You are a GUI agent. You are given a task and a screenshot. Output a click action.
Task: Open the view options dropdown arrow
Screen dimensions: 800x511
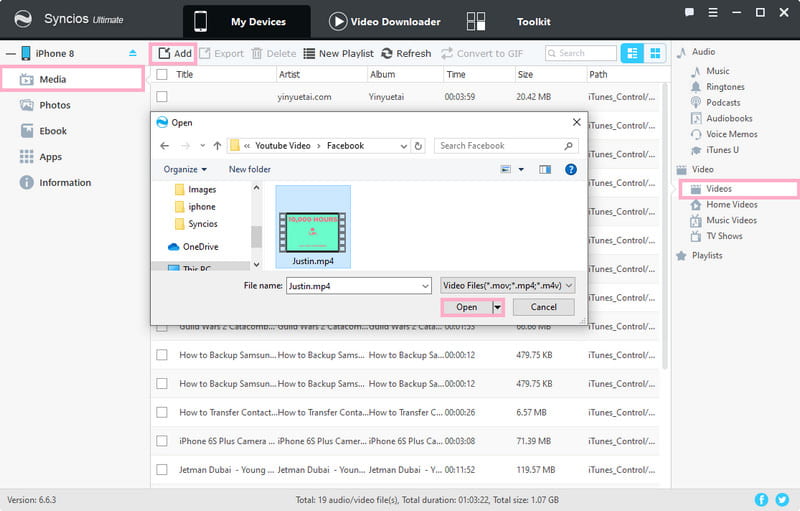click(521, 169)
